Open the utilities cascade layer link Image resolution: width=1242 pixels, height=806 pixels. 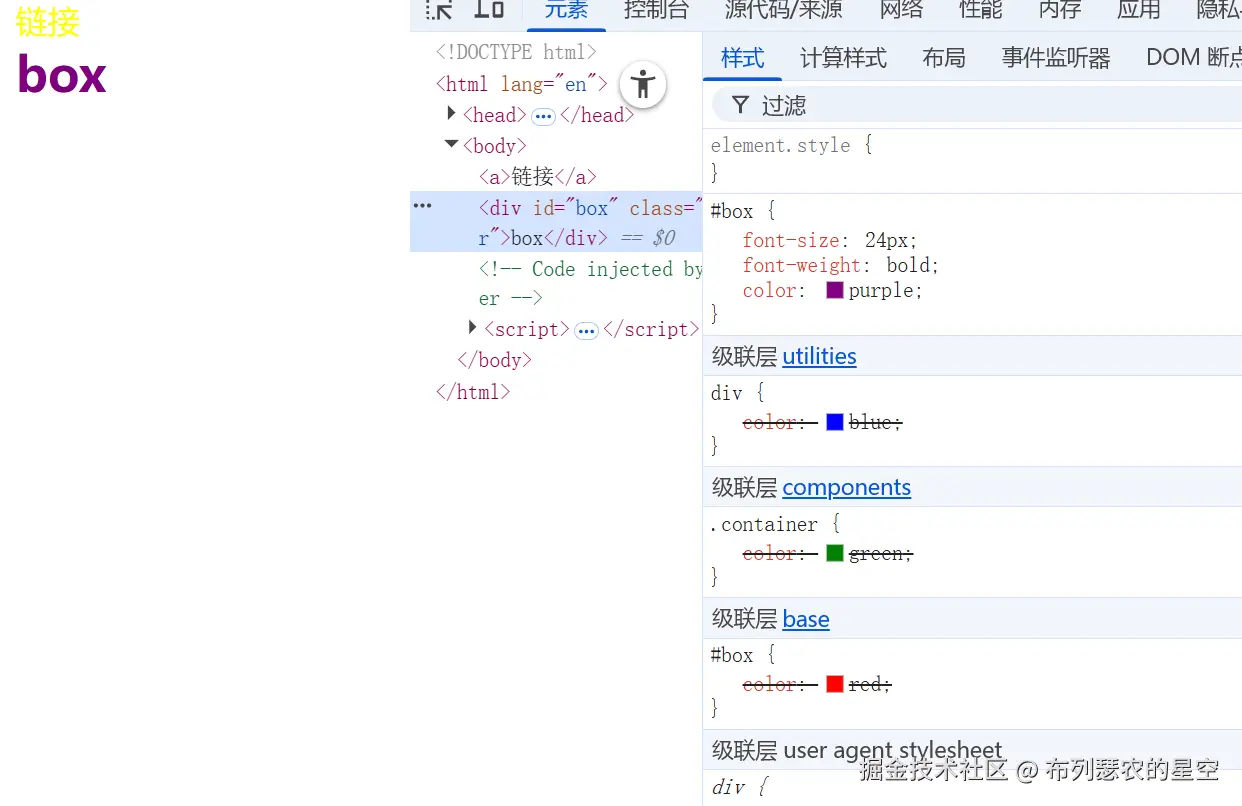tap(819, 356)
